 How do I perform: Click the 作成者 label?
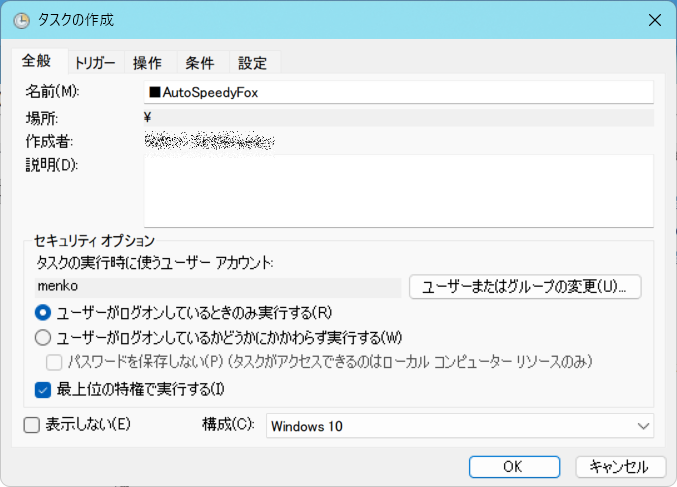pyautogui.click(x=49, y=141)
